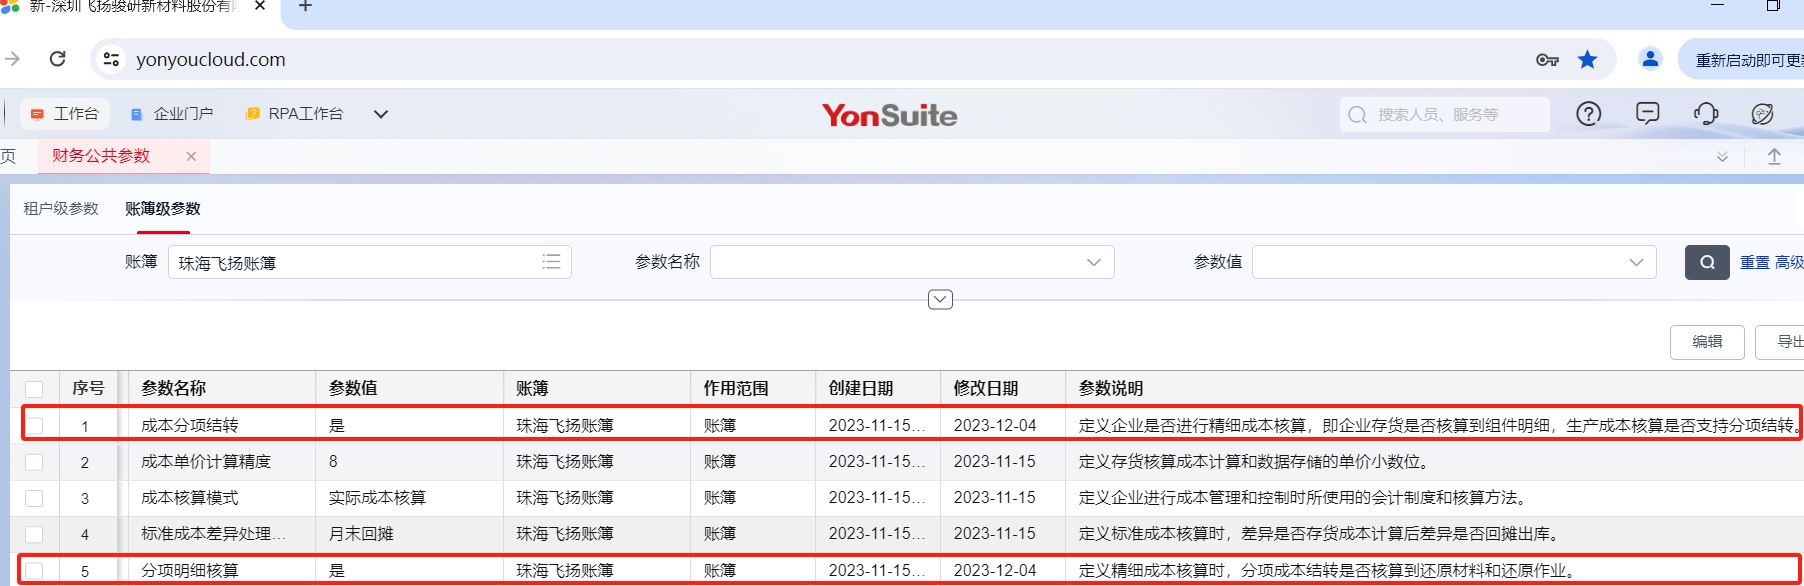Open the messages chat icon

click(x=1647, y=114)
